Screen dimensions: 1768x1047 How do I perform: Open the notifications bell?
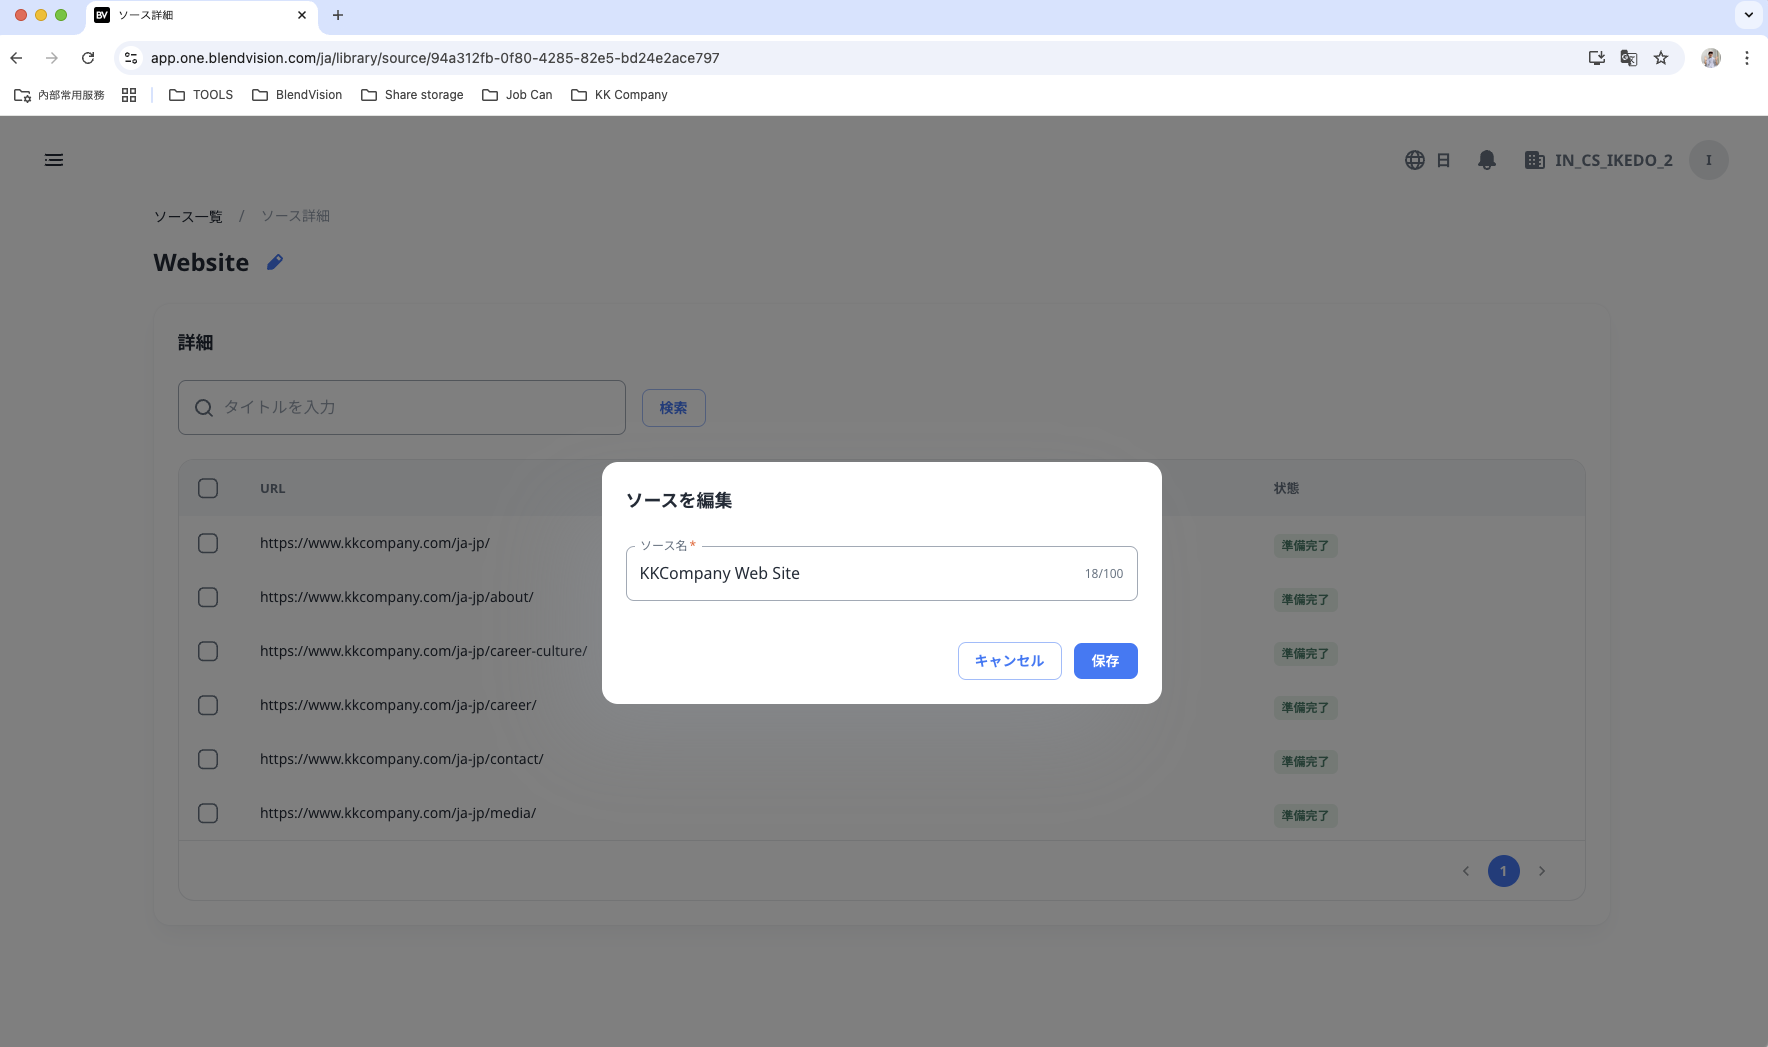[1487, 160]
